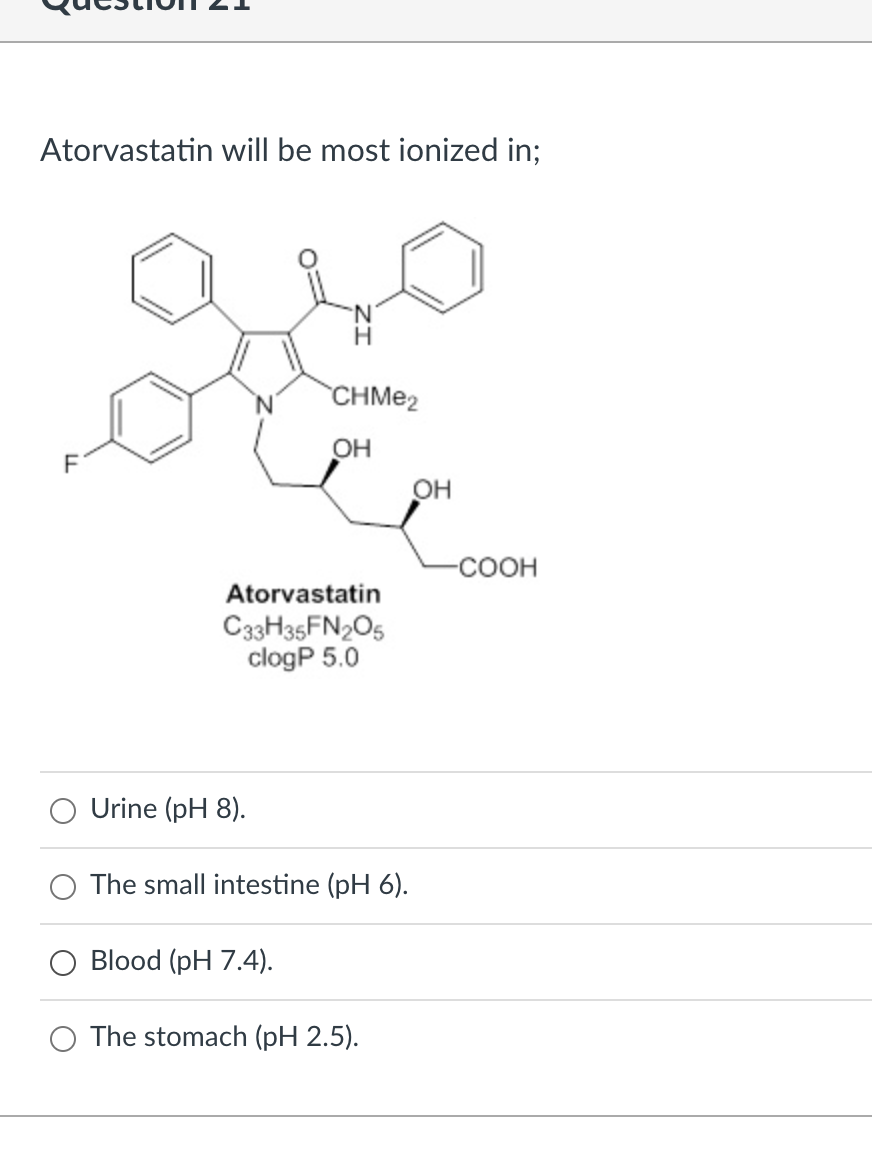Click the Urine (pH 8) answer text
The width and height of the screenshot is (872, 1158).
[166, 809]
